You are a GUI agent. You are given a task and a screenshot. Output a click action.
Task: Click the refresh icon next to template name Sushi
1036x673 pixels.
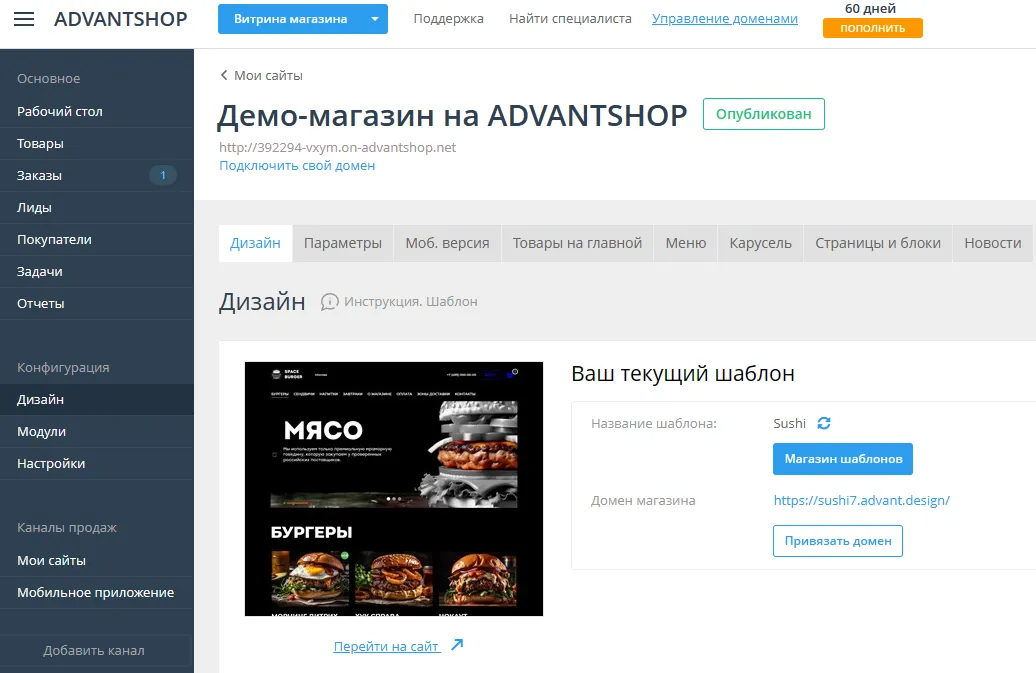tap(822, 423)
